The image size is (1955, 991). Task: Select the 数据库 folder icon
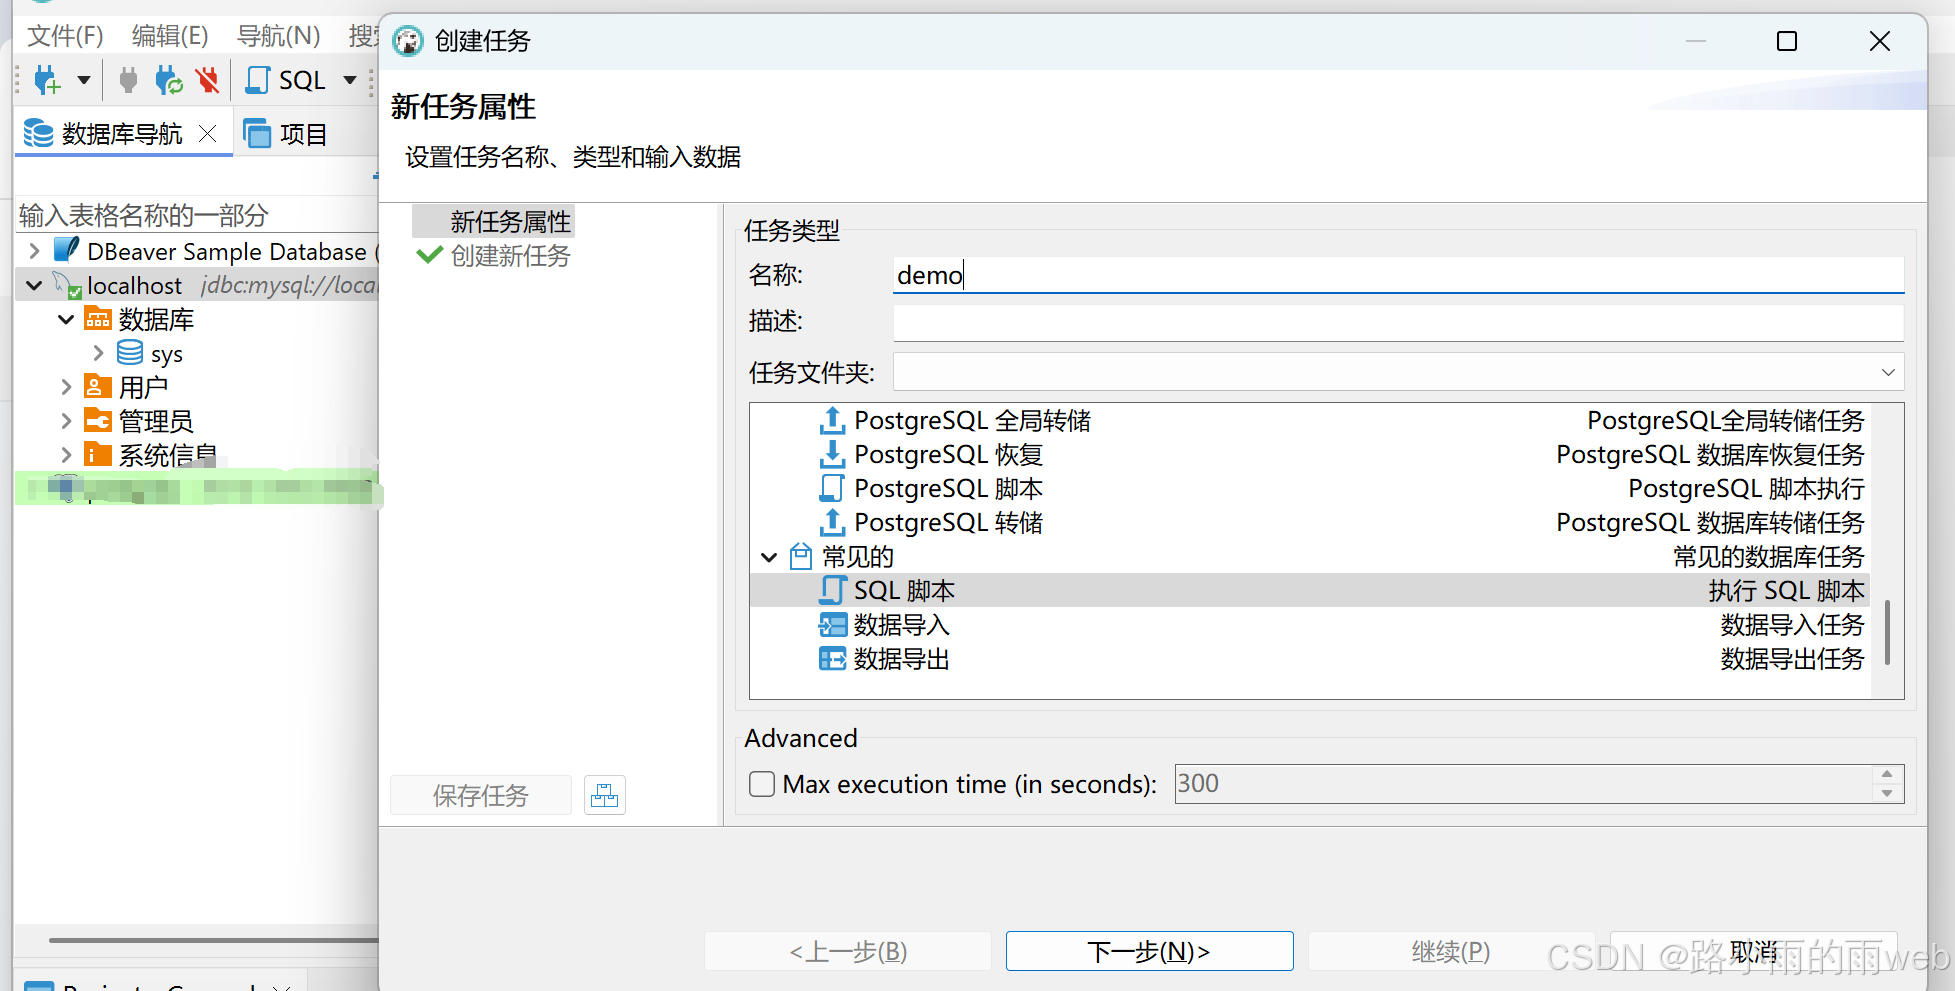tap(98, 319)
